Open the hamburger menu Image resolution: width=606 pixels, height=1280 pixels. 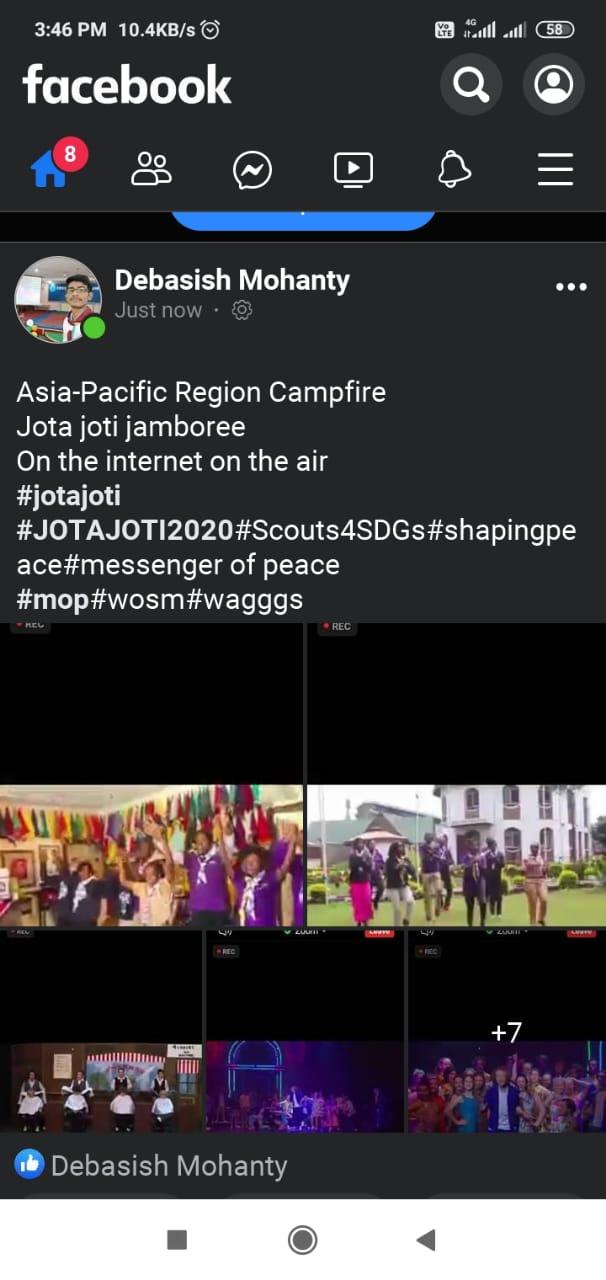[555, 169]
